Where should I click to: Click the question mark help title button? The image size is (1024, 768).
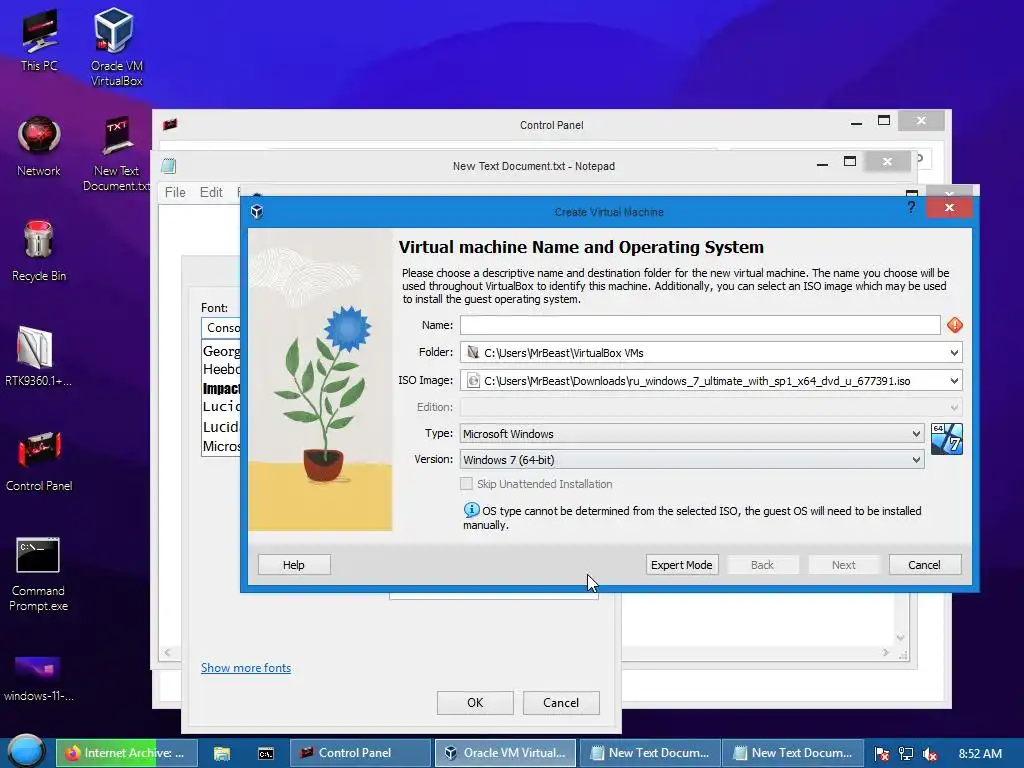pyautogui.click(x=911, y=208)
